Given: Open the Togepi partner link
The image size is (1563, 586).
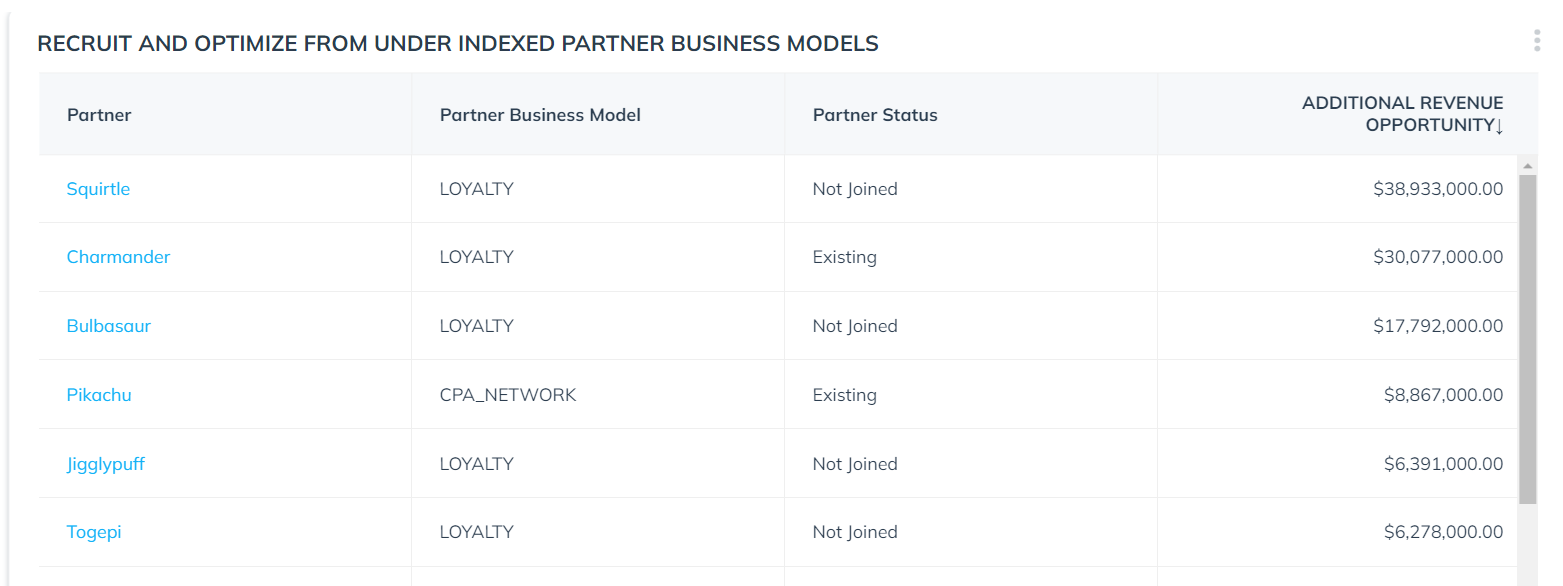Looking at the screenshot, I should (x=94, y=532).
